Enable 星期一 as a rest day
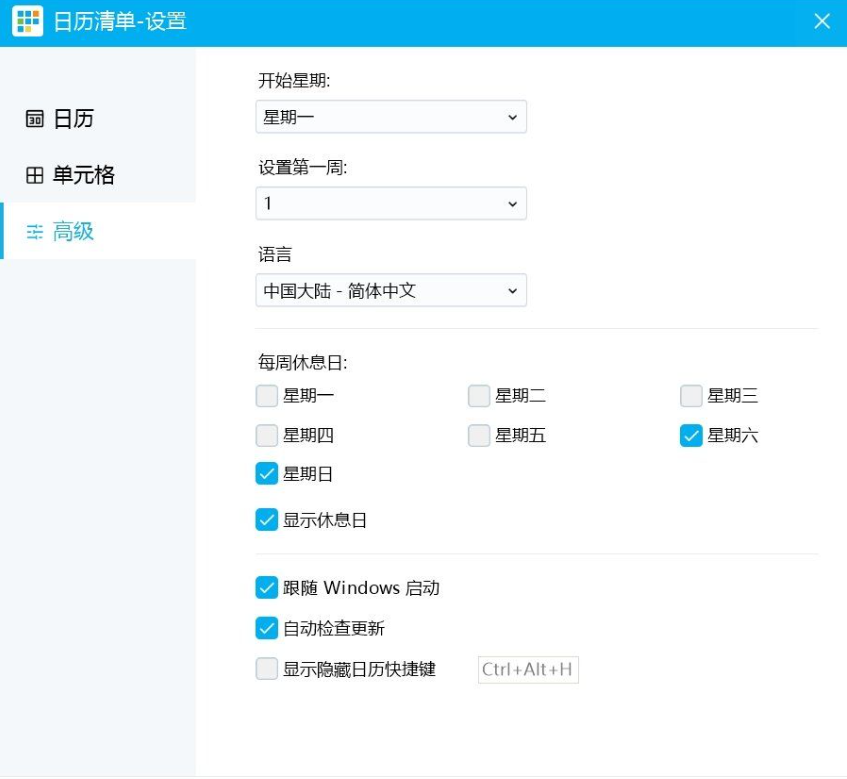Image resolution: width=847 pixels, height=779 pixels. point(267,396)
